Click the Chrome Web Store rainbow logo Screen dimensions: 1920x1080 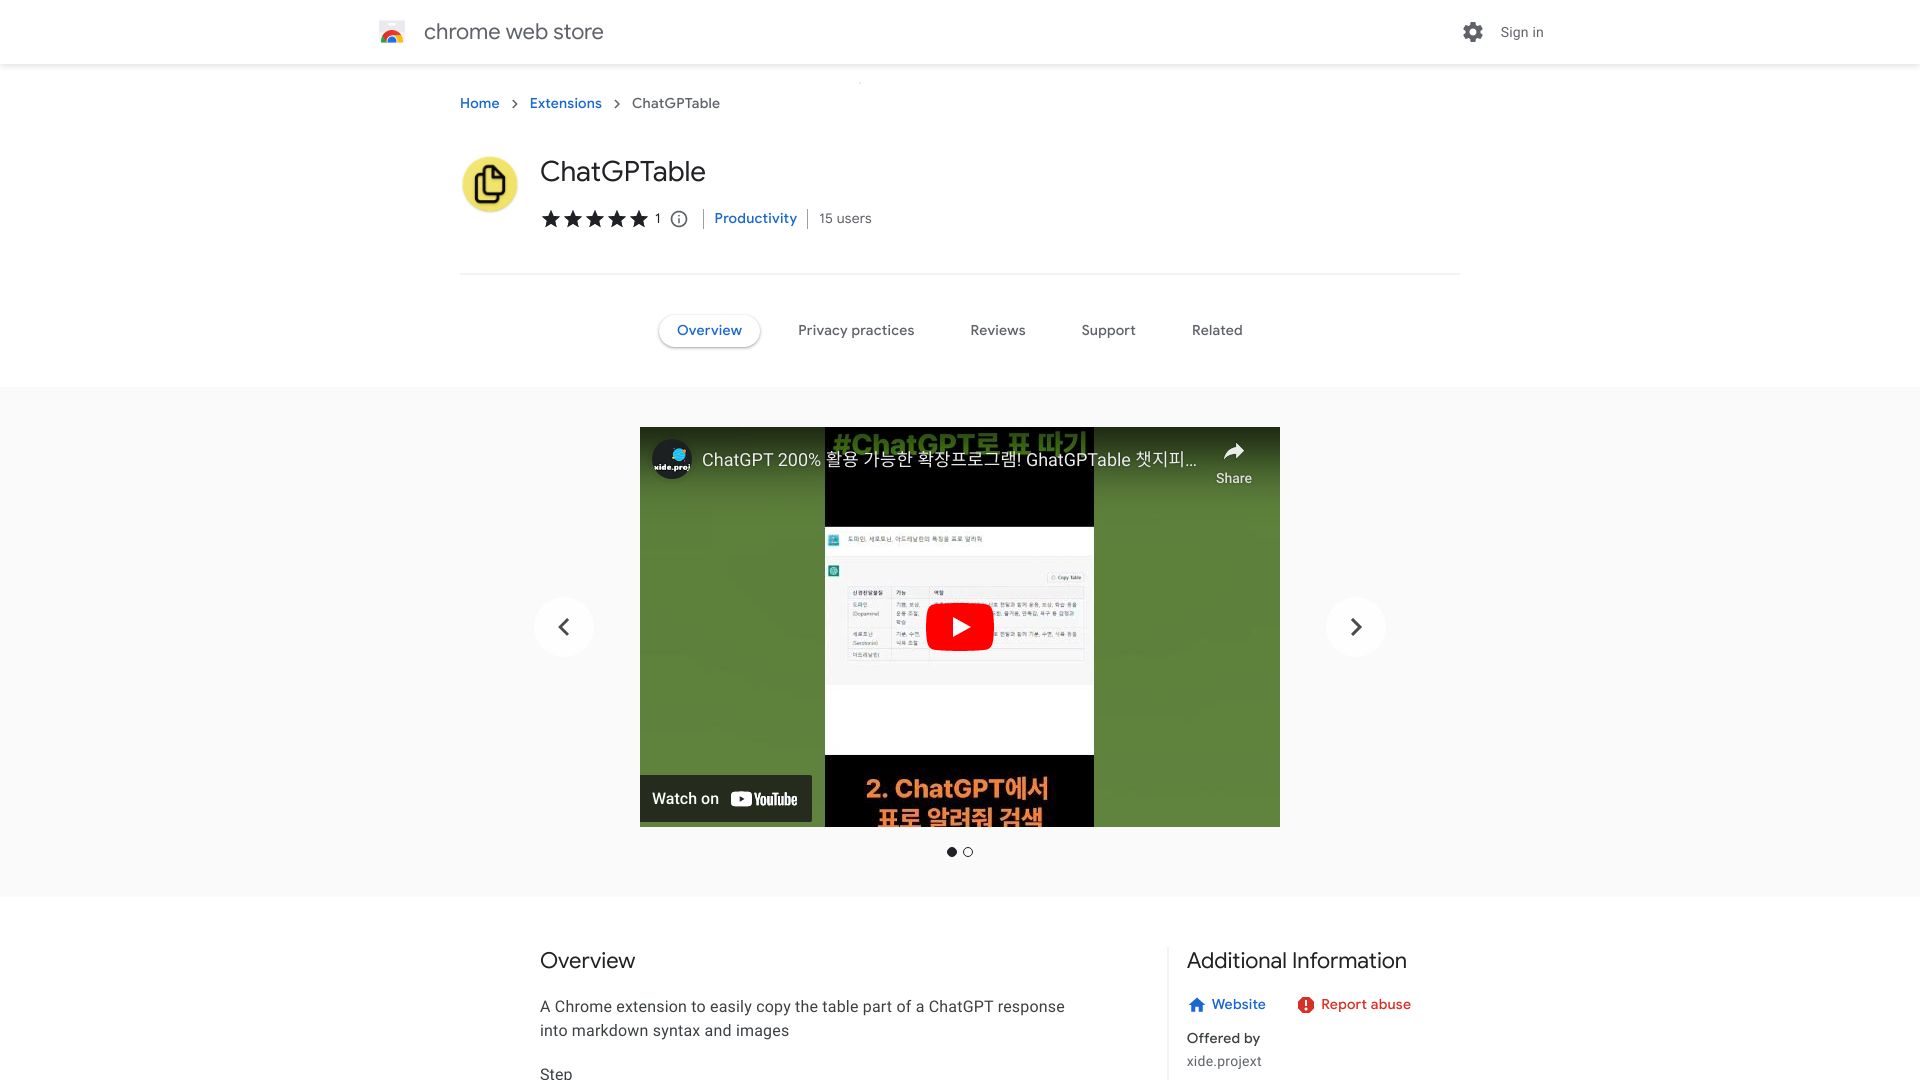pos(392,32)
